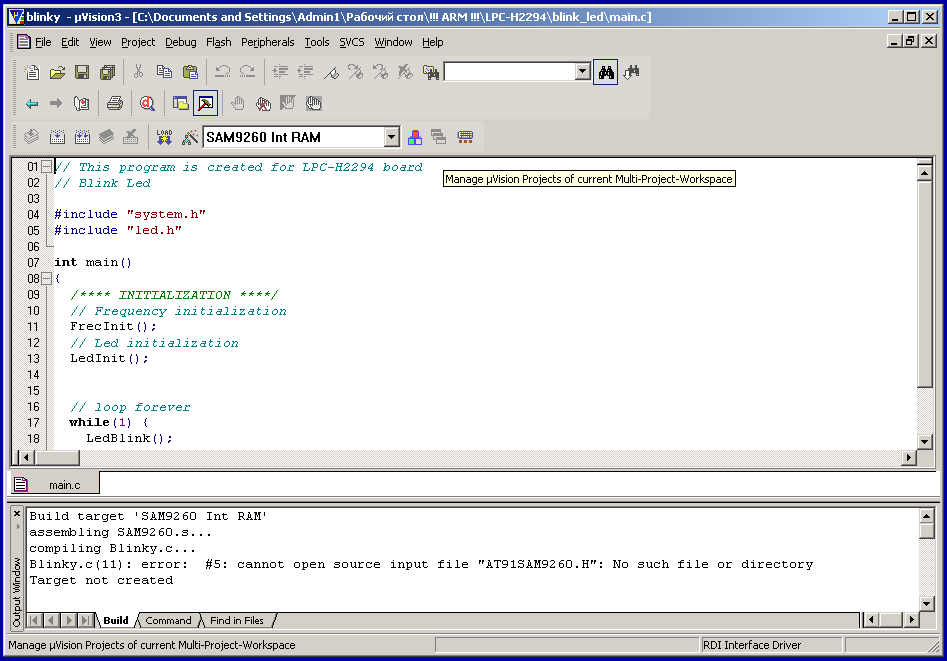Click the Open file toolbar icon
947x661 pixels.
[57, 72]
